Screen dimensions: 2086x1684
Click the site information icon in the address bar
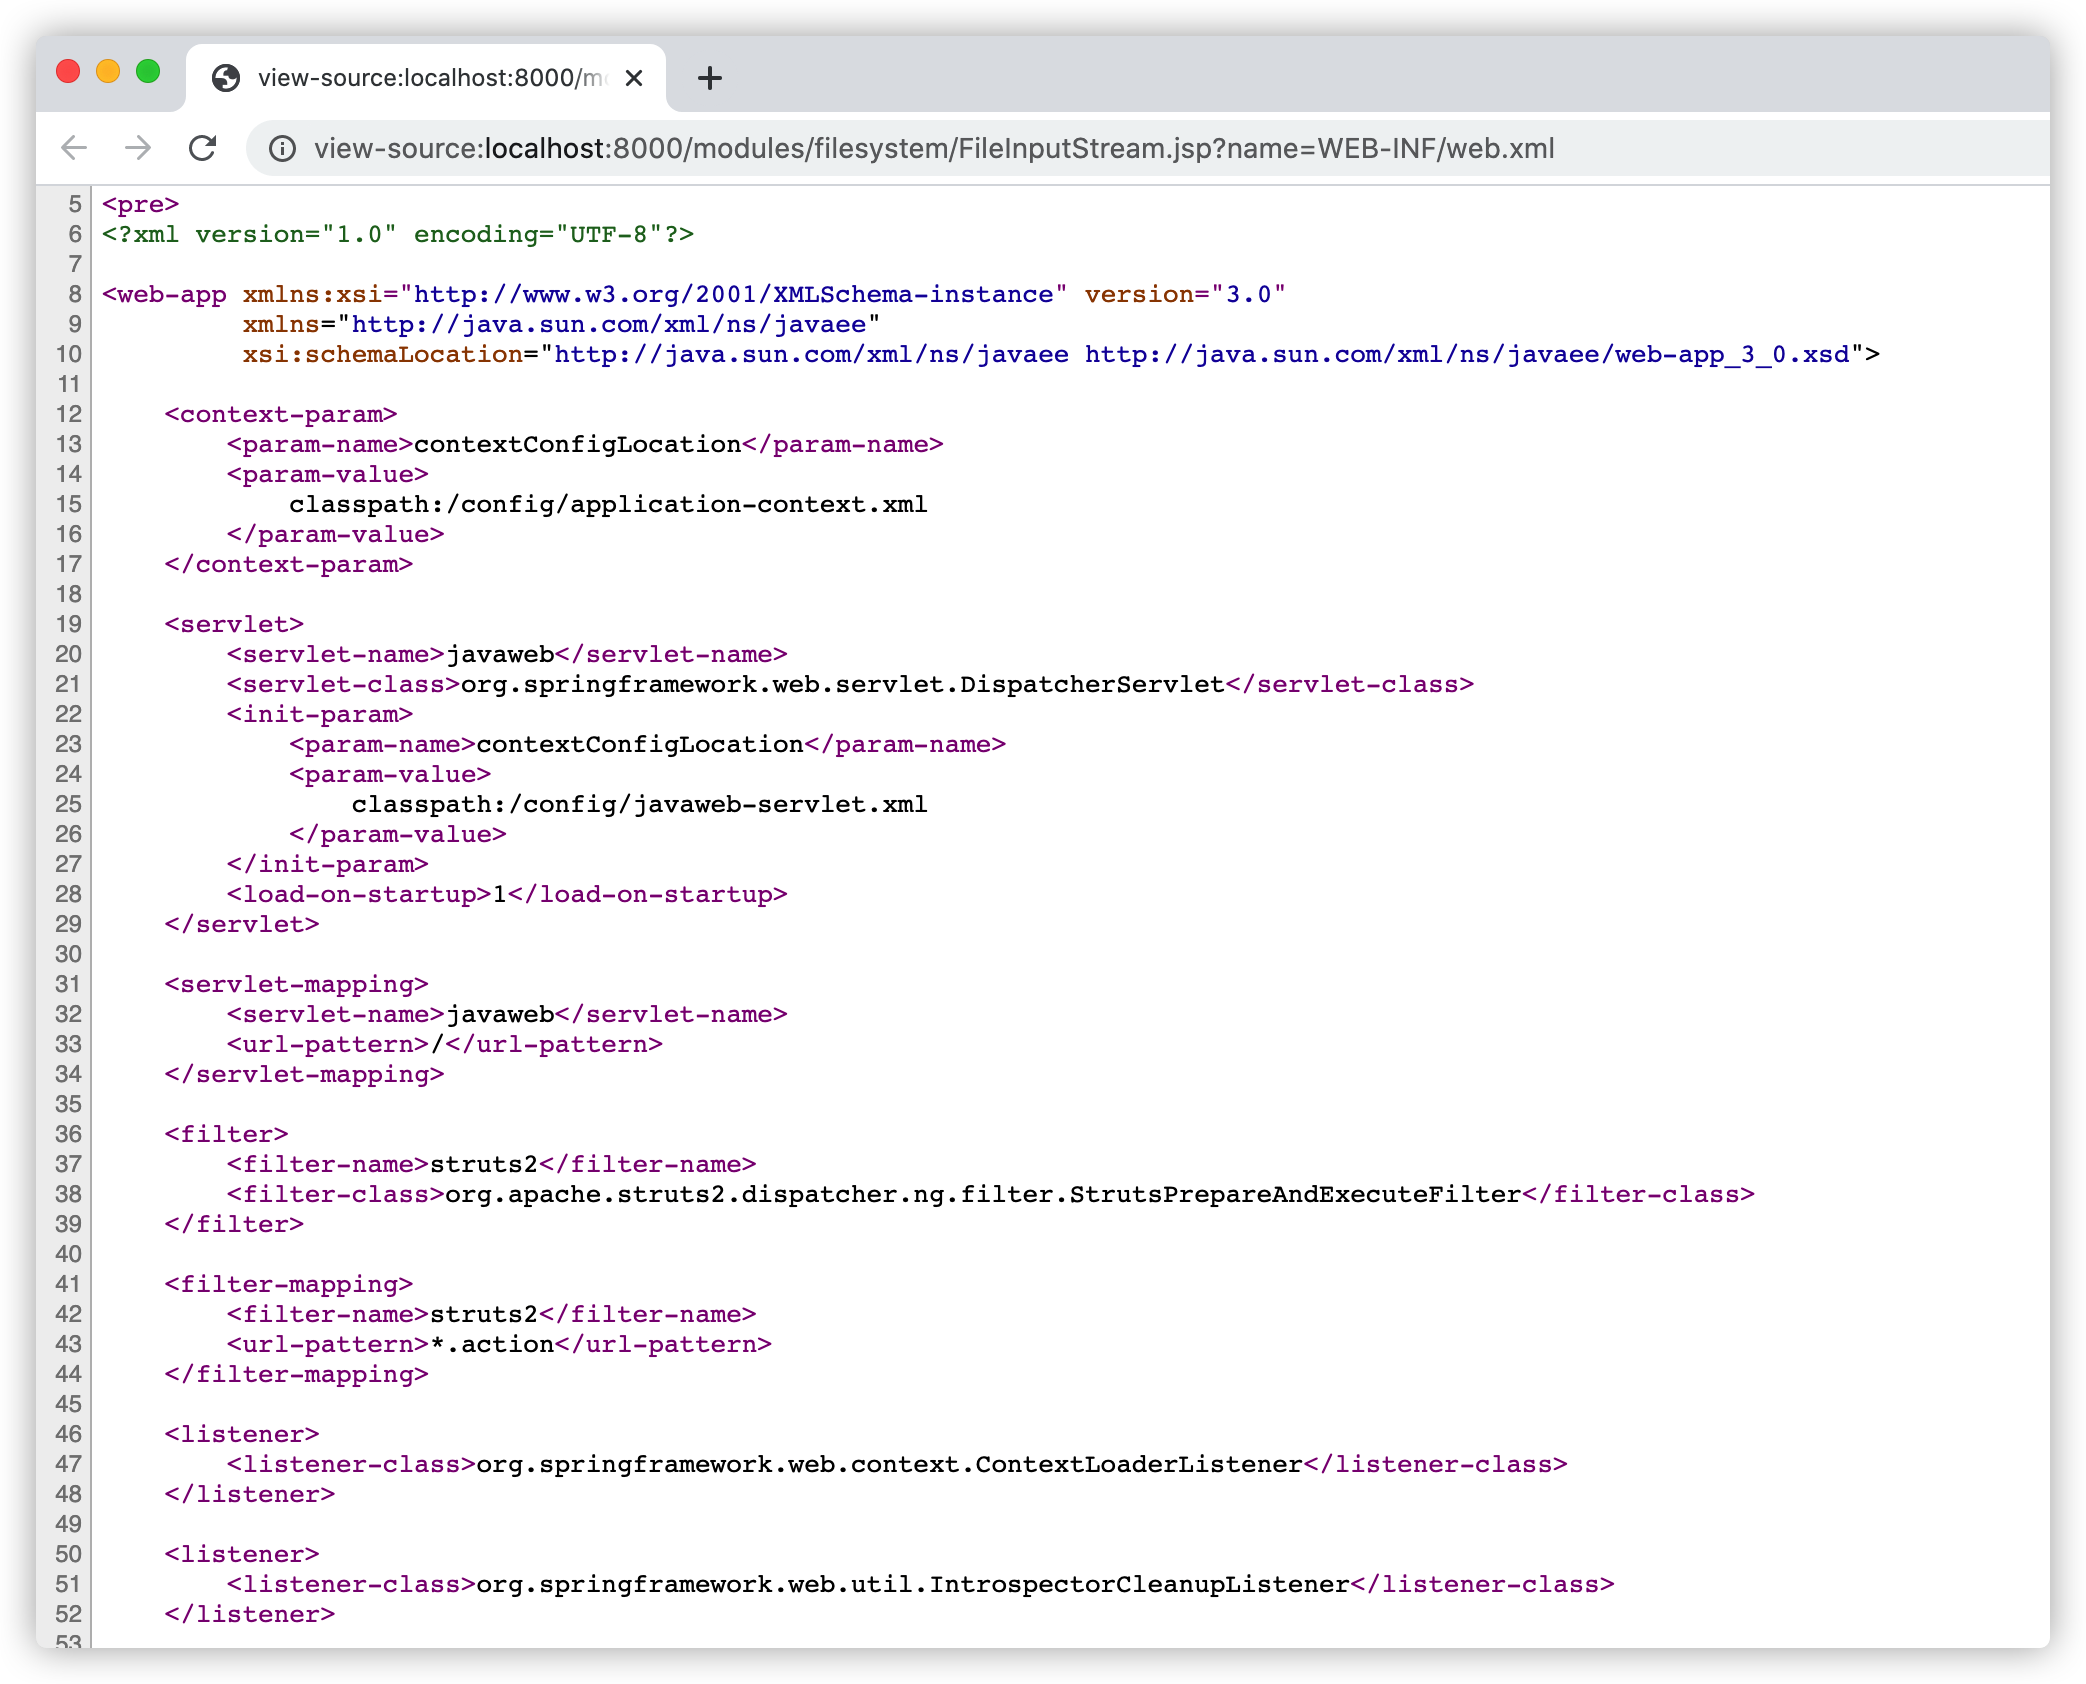point(283,149)
